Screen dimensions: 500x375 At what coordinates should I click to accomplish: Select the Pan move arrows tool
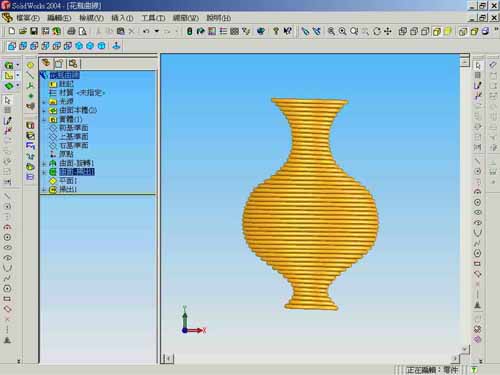click(x=388, y=31)
